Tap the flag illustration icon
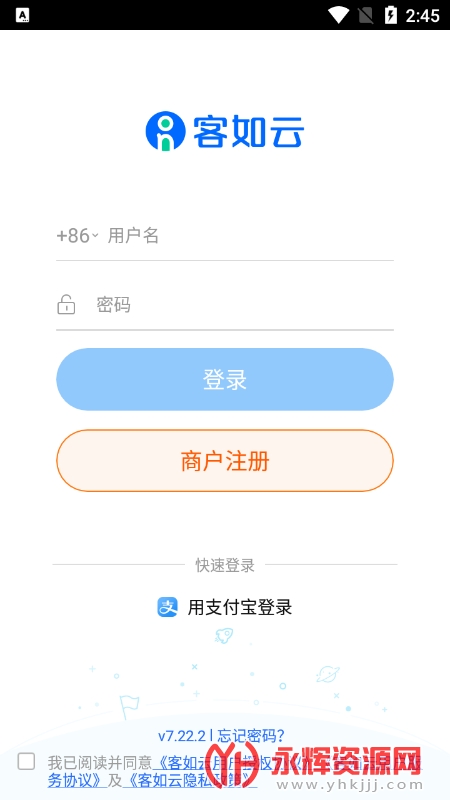The height and width of the screenshot is (800, 450). point(127,706)
